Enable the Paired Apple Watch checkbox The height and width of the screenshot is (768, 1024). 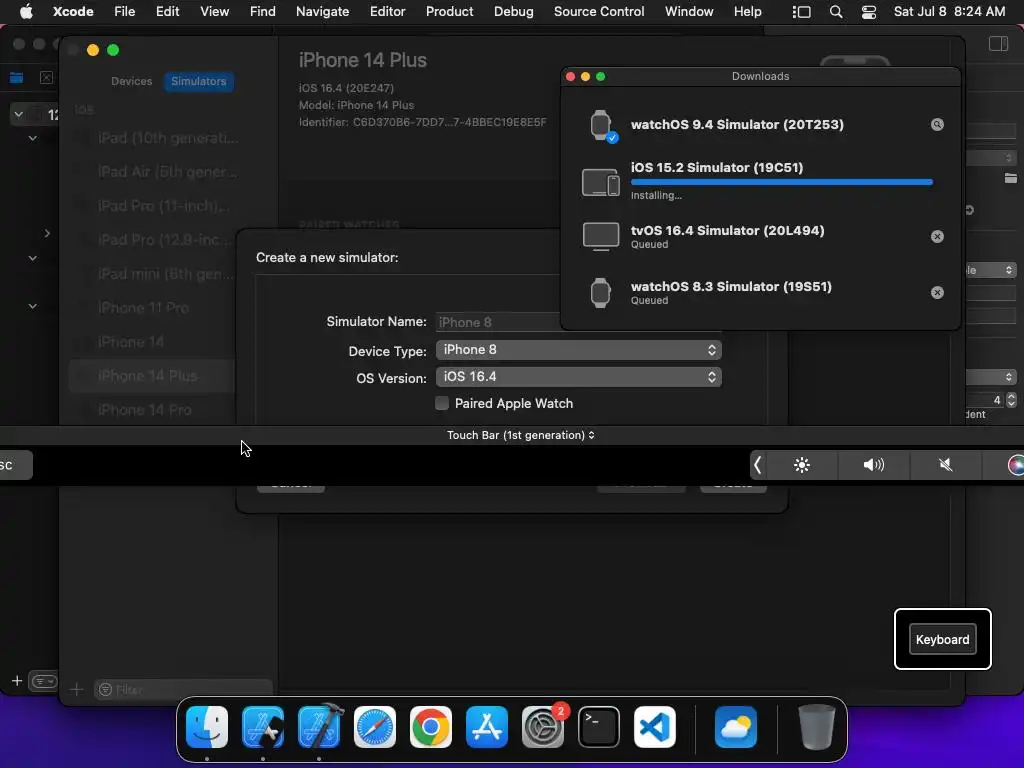tap(442, 403)
